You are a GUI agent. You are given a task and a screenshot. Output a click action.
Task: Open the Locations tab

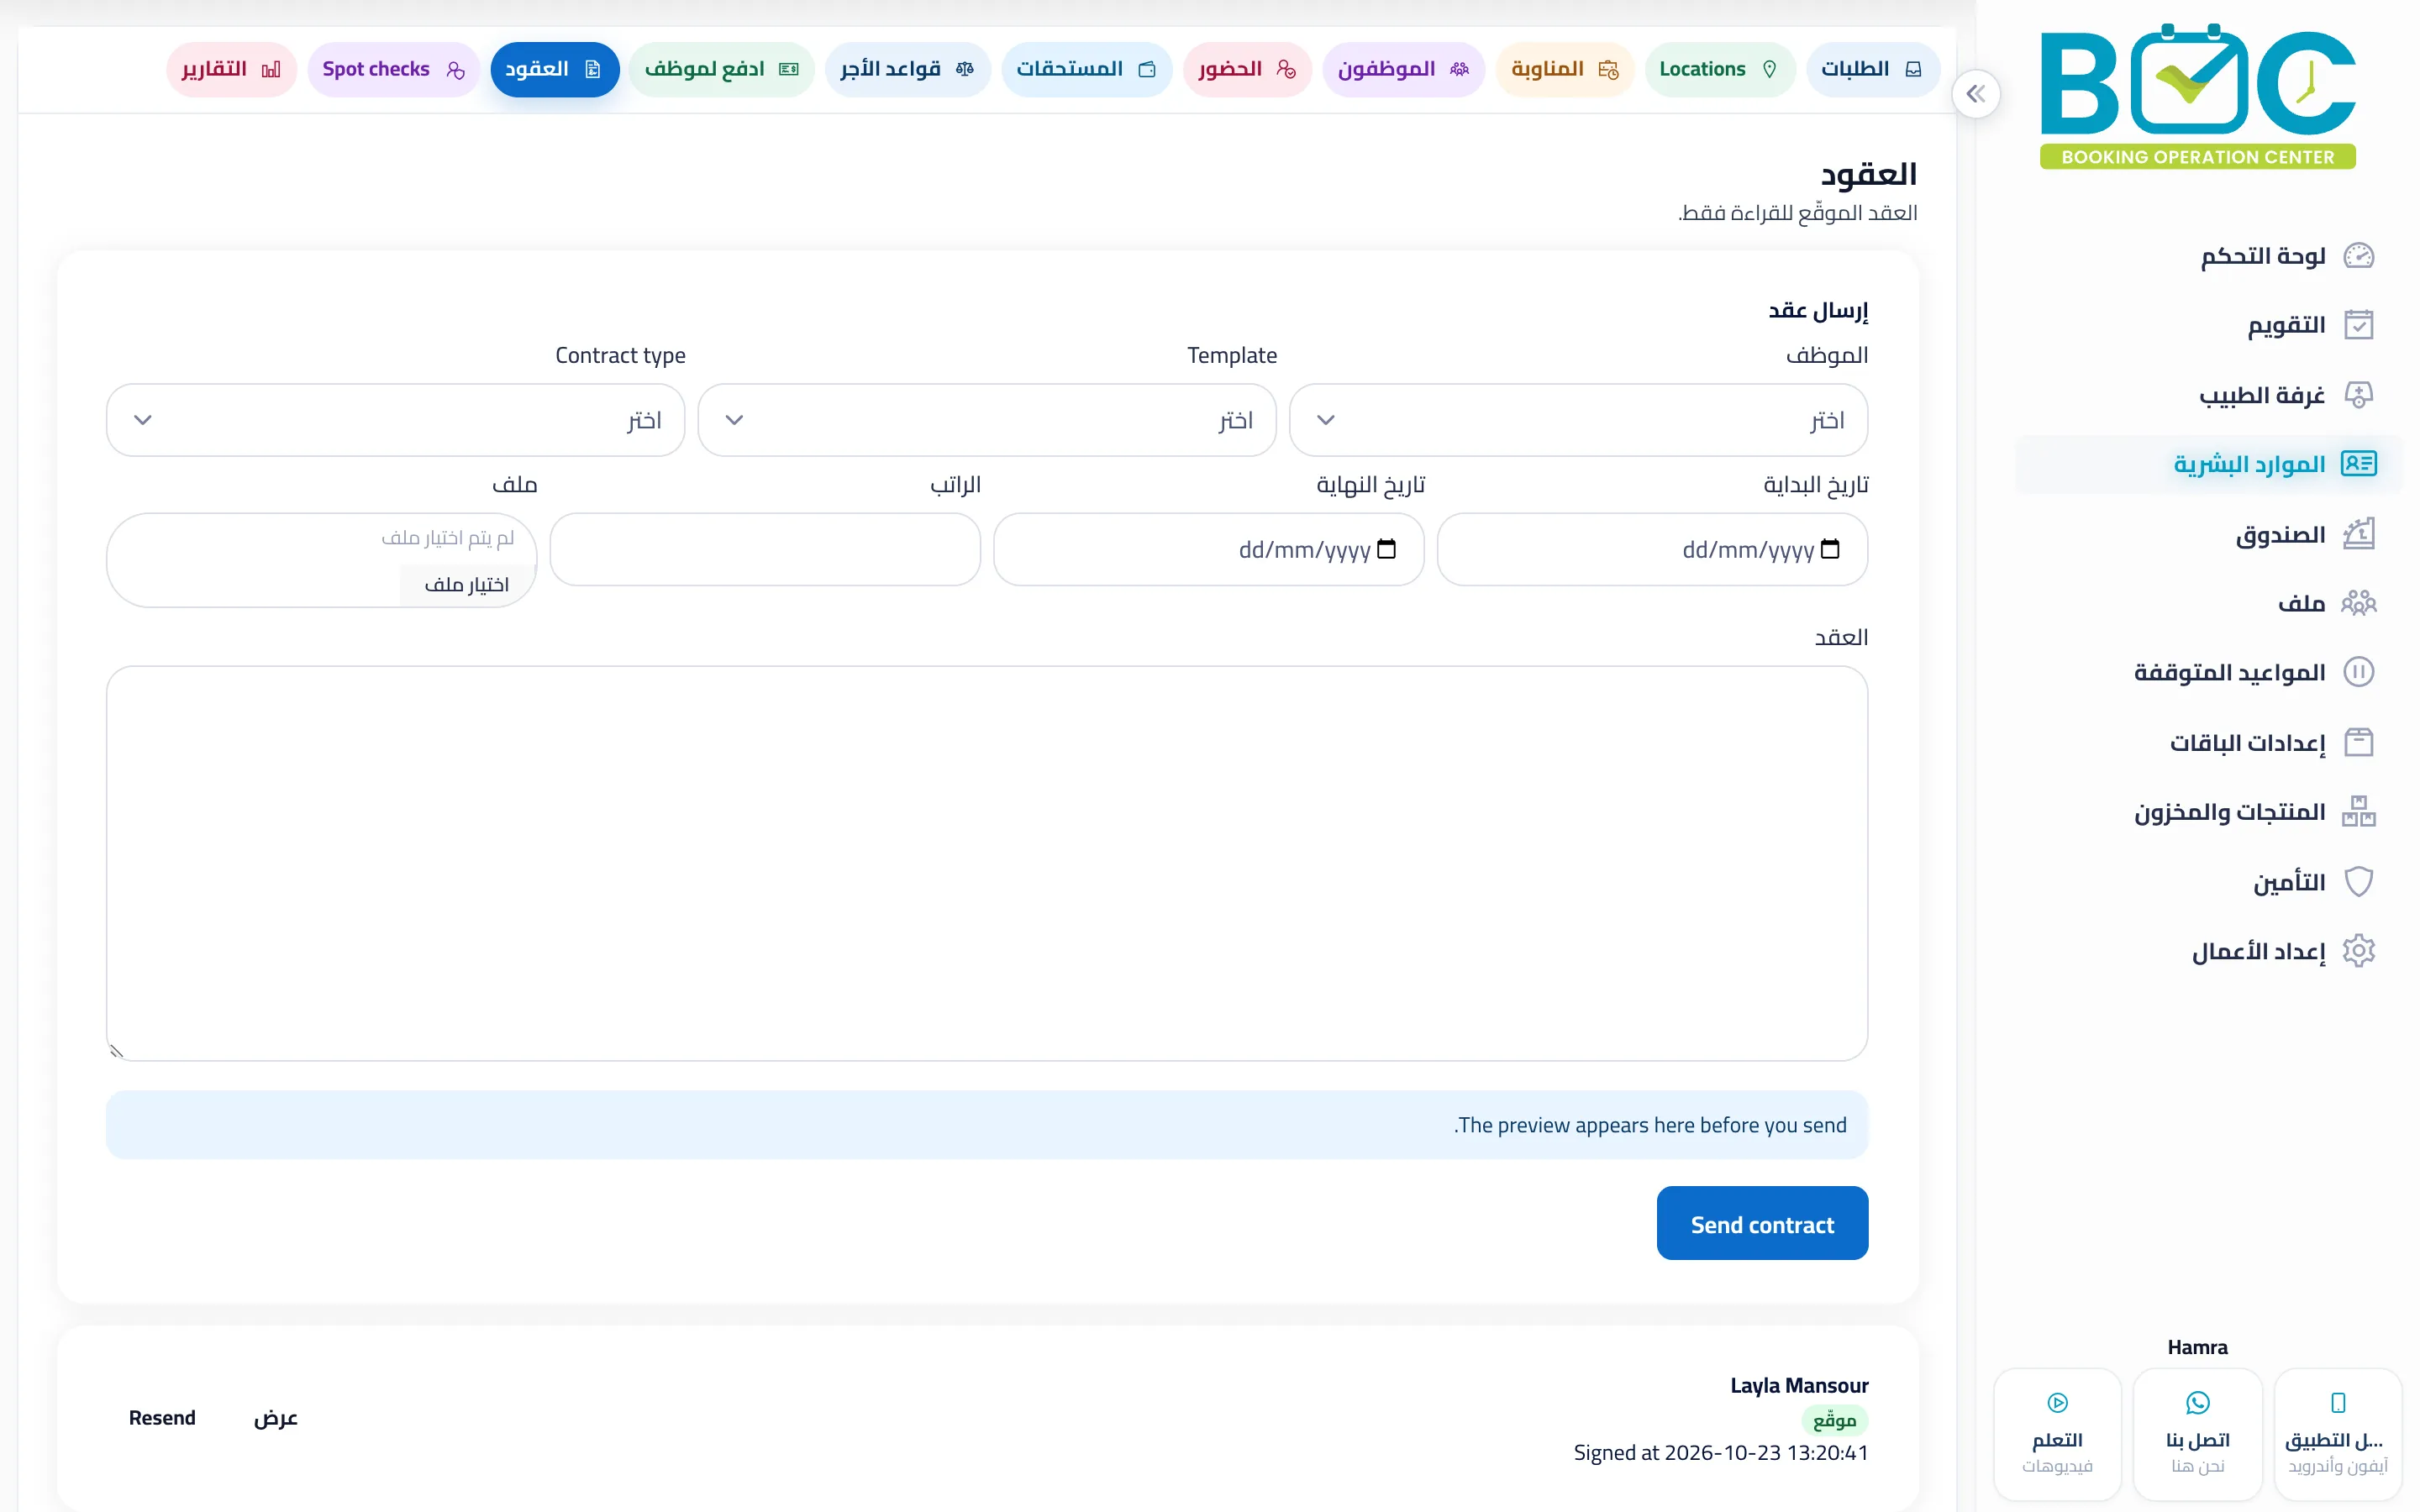(x=1719, y=69)
